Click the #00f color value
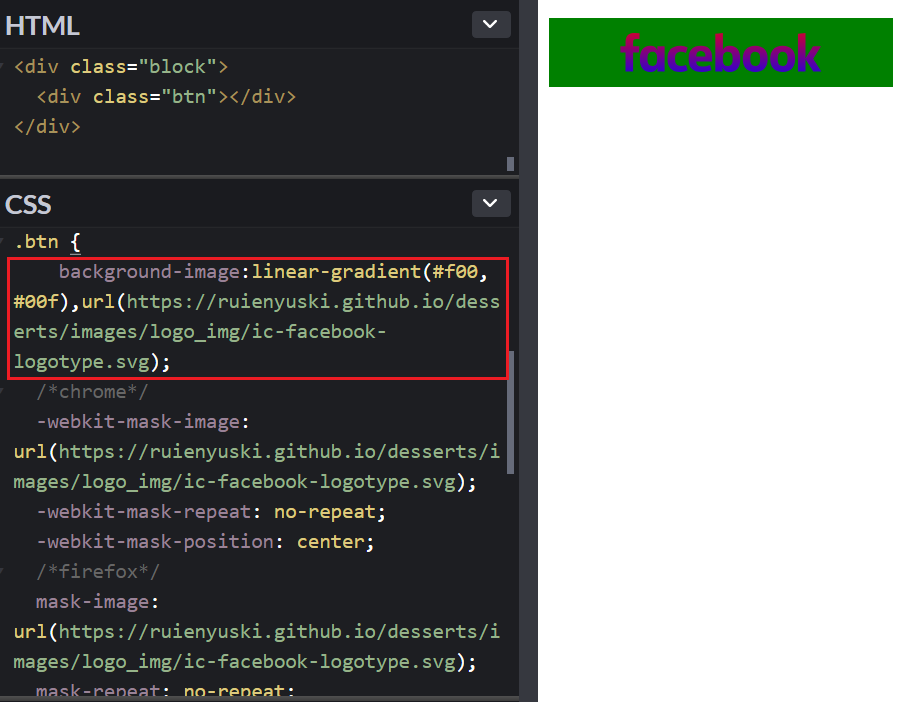This screenshot has height=702, width=902. (x=36, y=302)
